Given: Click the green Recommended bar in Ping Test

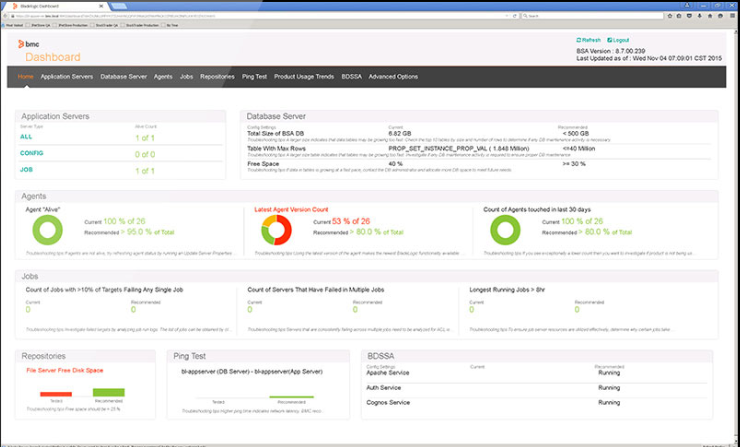Looking at the screenshot, I should click(291, 397).
